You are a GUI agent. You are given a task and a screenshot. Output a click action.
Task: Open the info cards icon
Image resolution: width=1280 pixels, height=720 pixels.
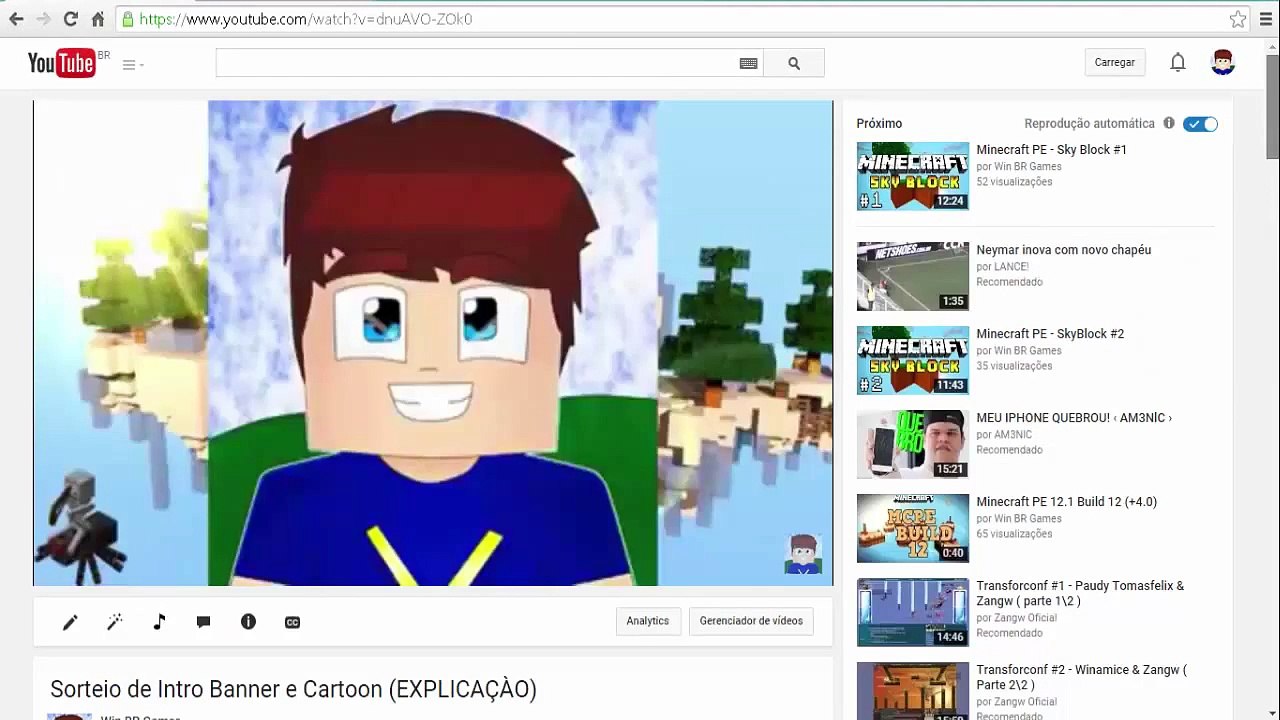click(x=248, y=622)
